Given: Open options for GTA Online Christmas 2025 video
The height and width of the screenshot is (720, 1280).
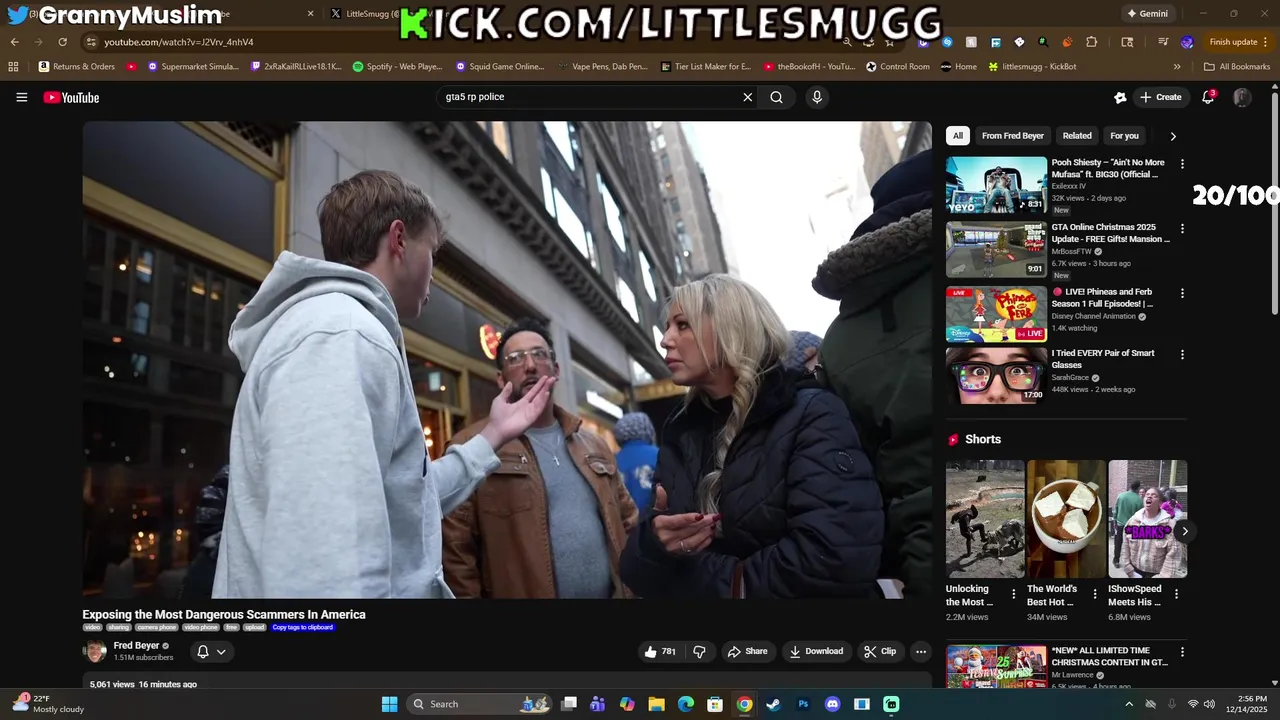Looking at the screenshot, I should click(x=1182, y=228).
